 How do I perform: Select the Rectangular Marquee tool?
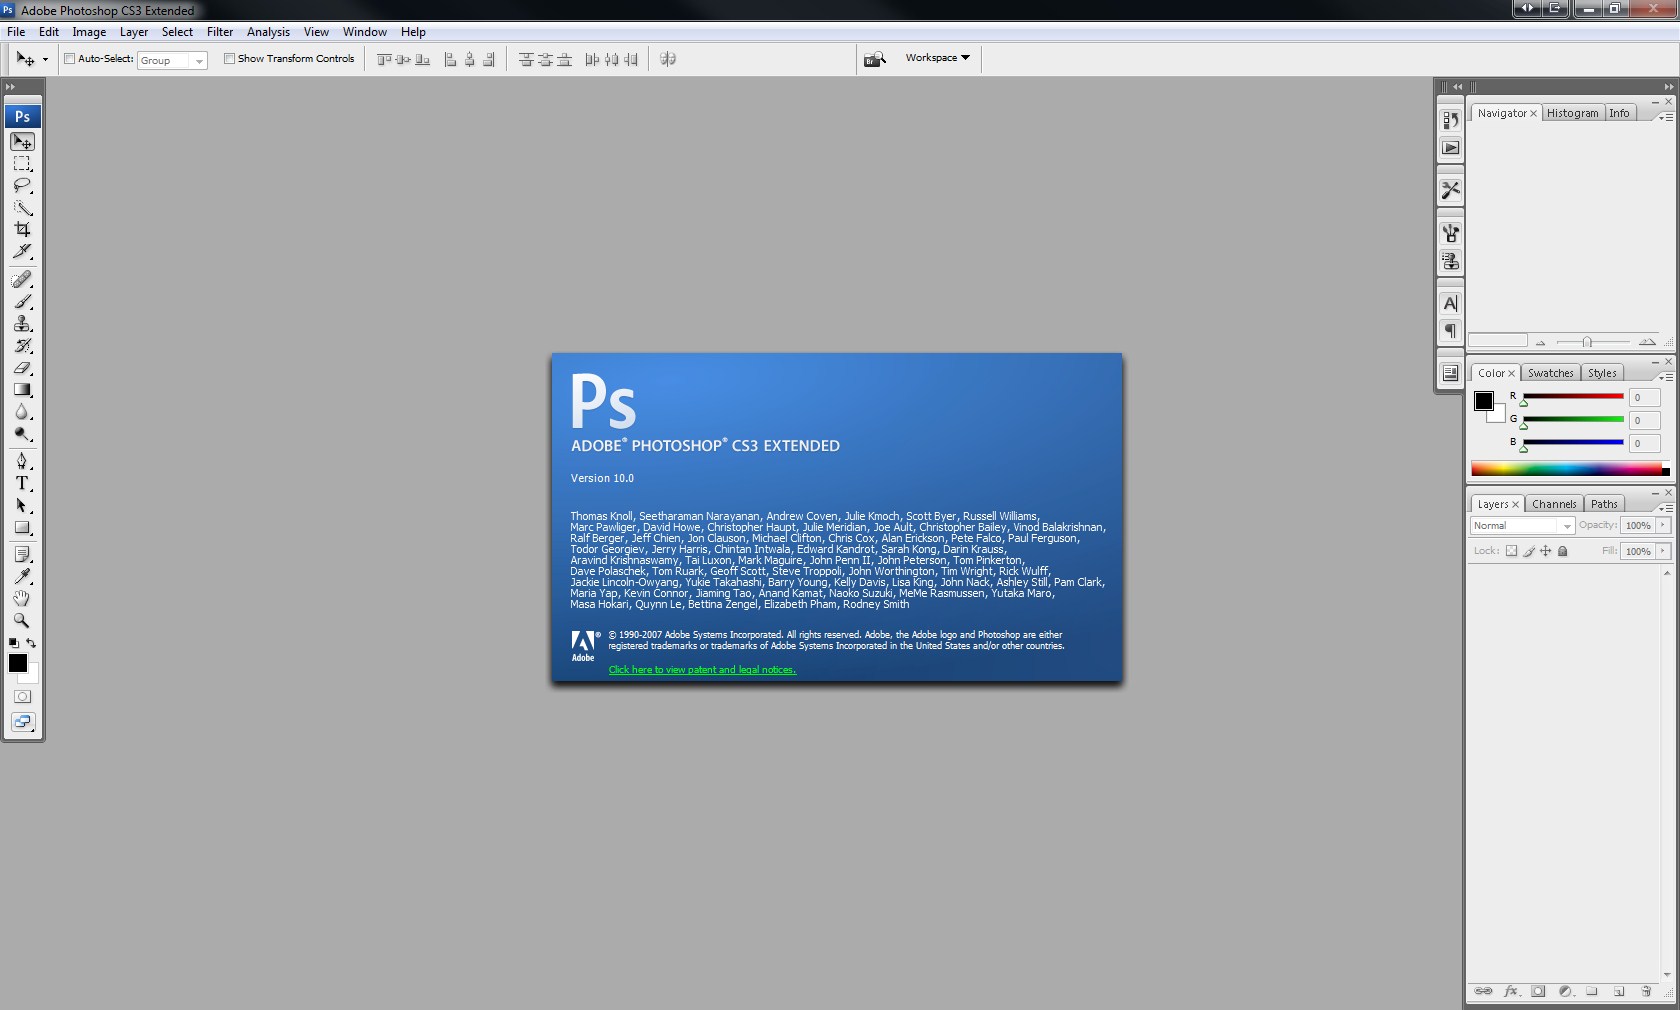point(22,164)
